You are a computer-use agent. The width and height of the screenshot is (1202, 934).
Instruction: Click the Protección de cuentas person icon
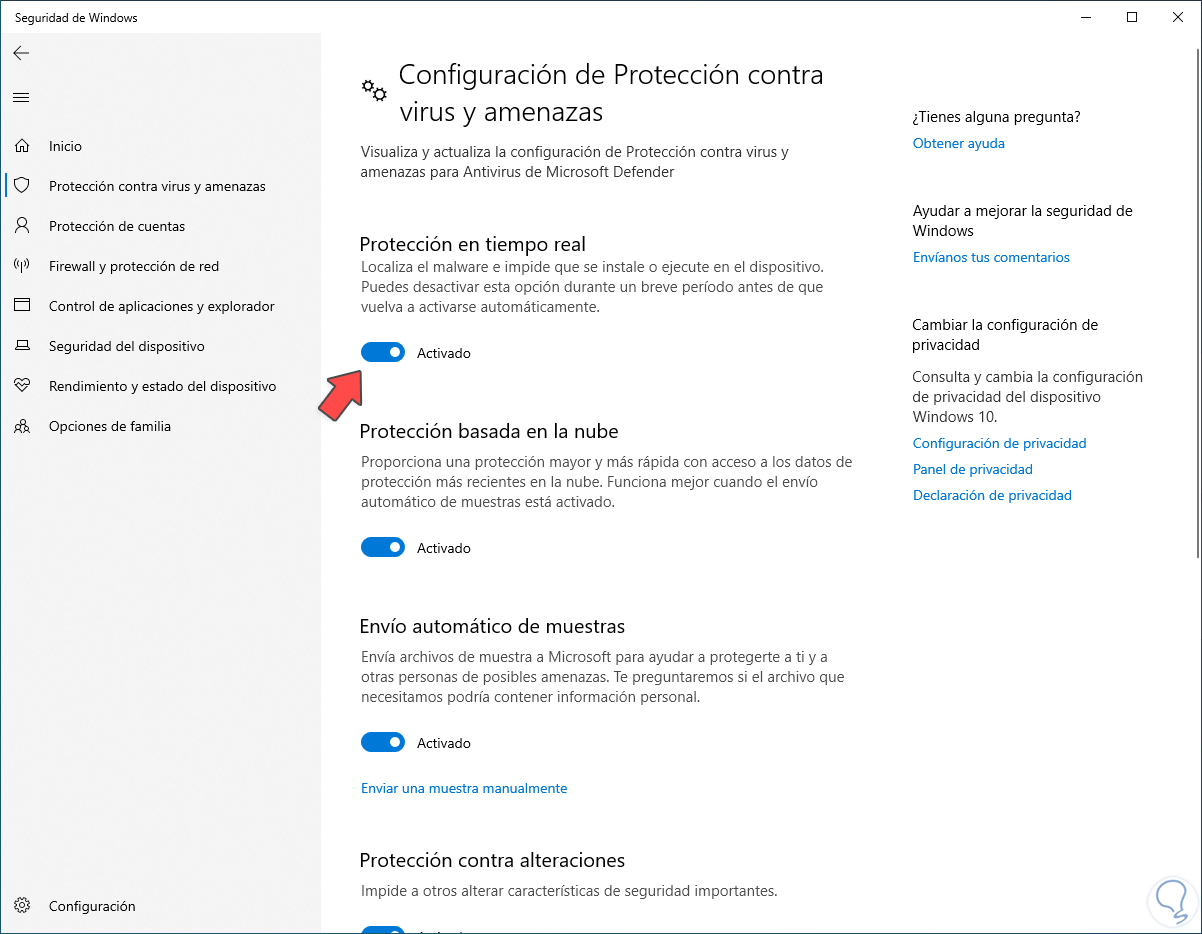click(22, 226)
